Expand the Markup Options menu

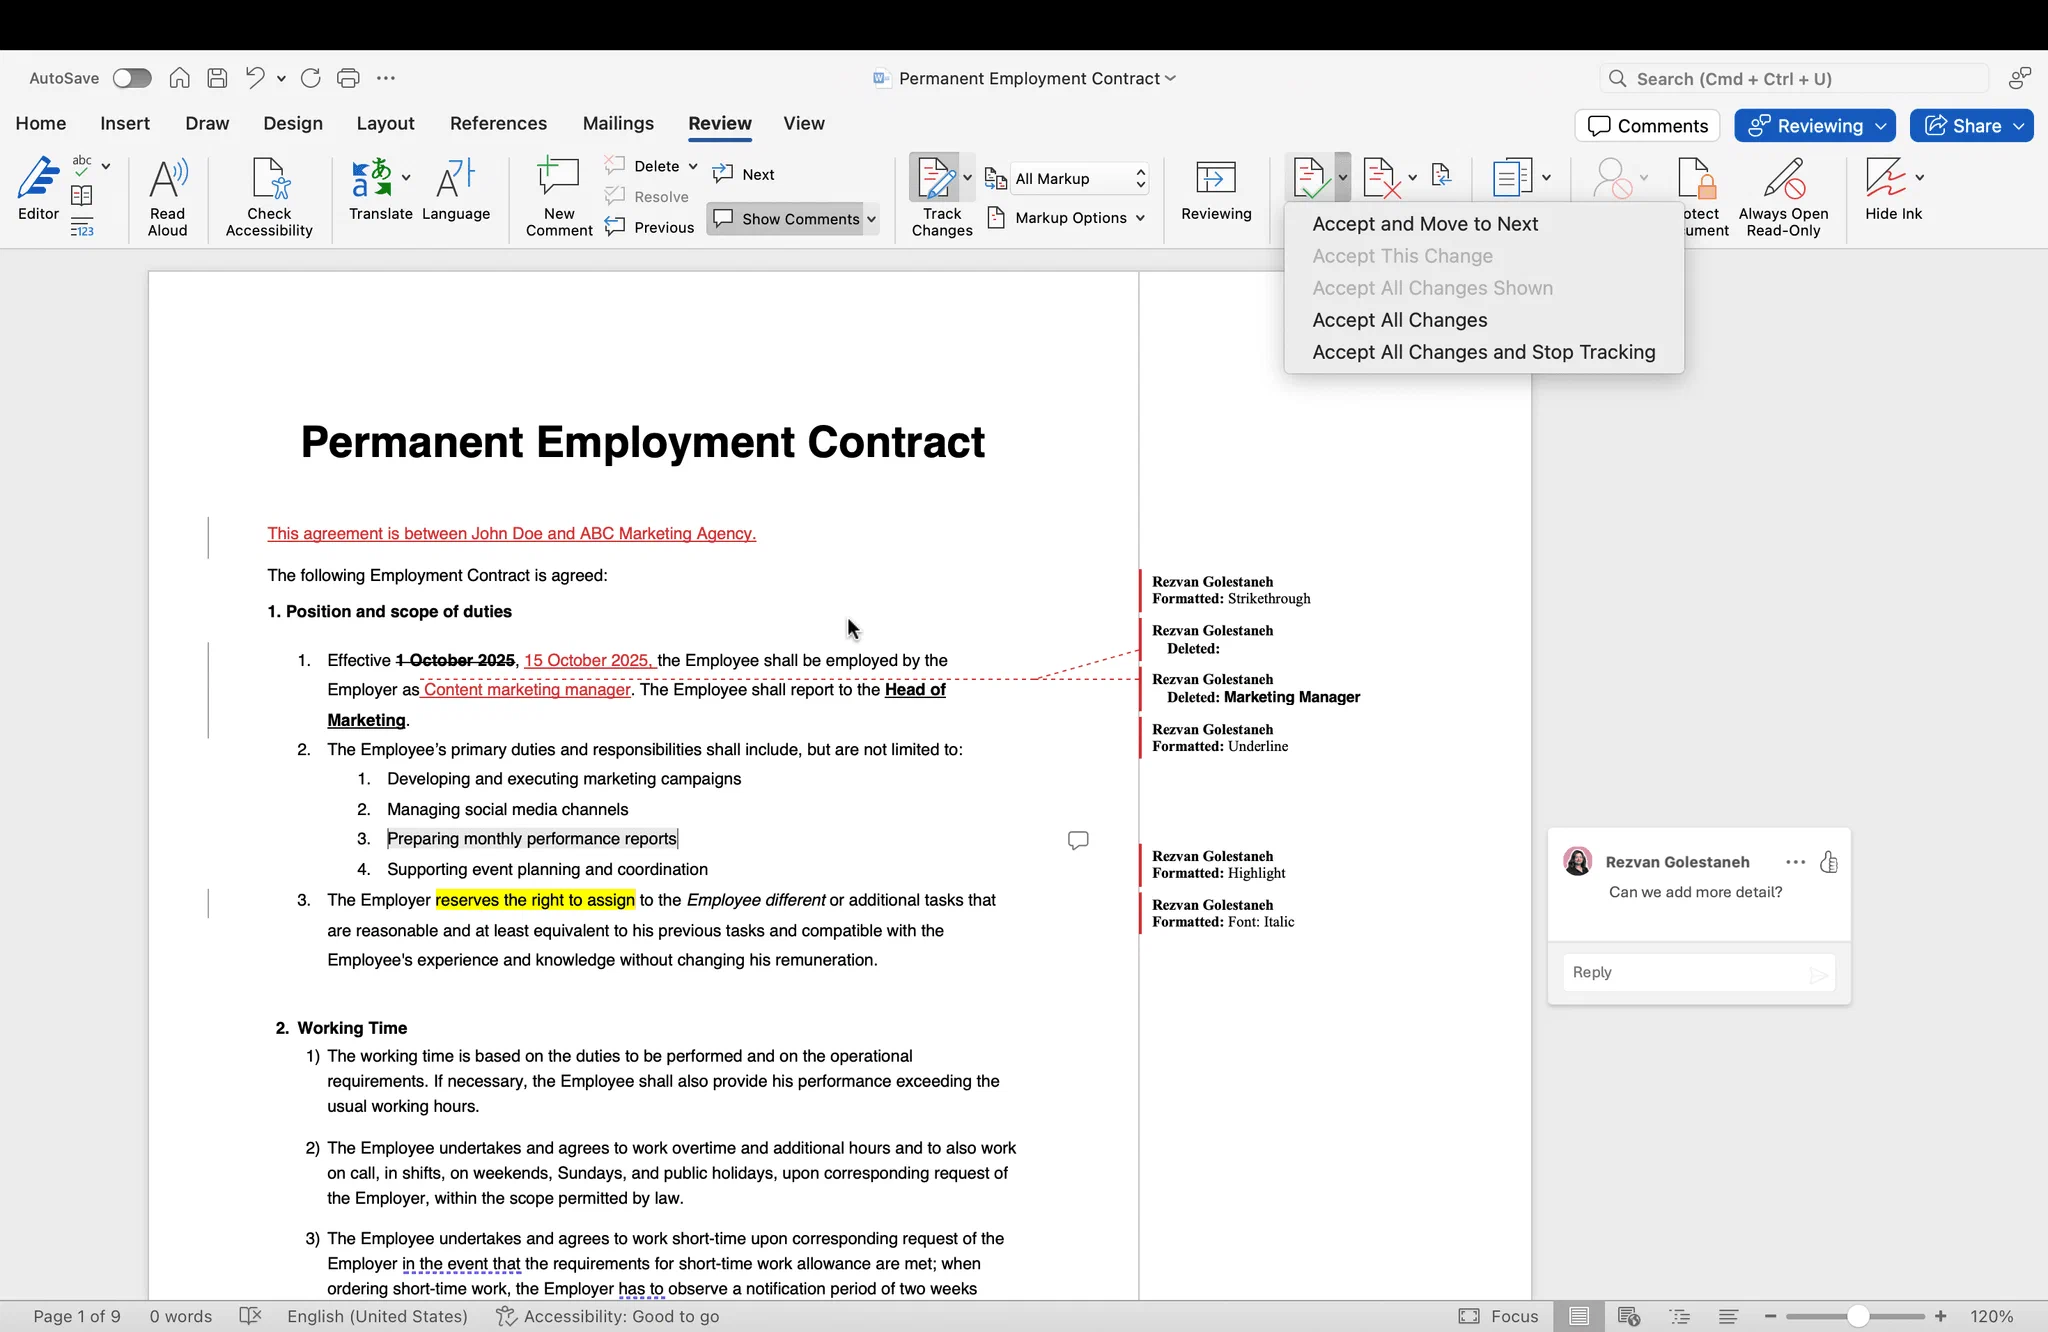pos(1066,218)
